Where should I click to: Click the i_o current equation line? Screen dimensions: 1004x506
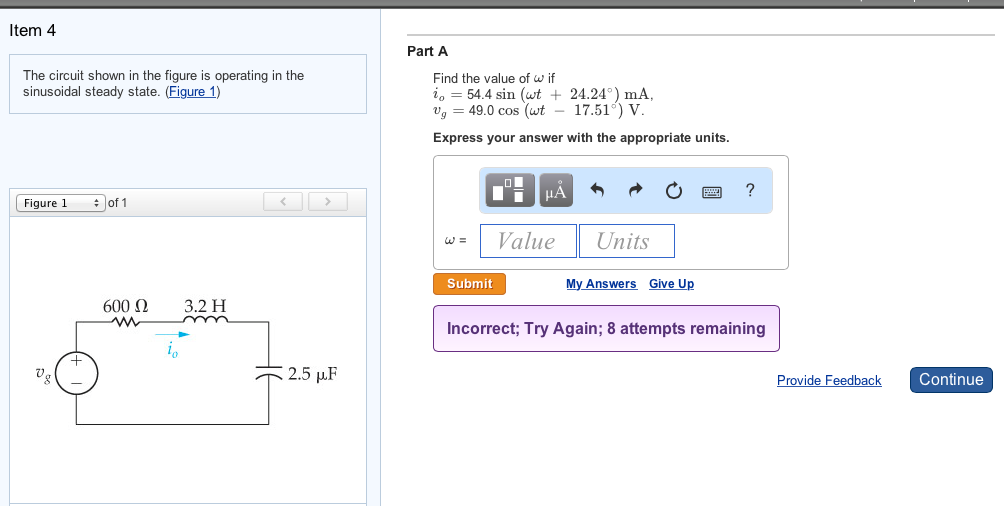[x=544, y=95]
